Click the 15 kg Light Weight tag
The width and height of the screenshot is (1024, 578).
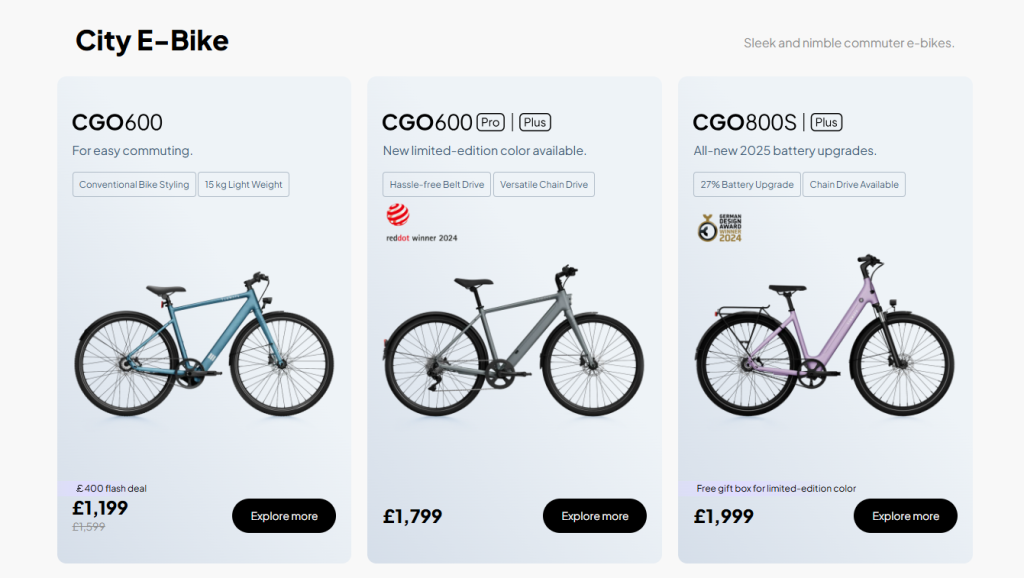tap(244, 184)
